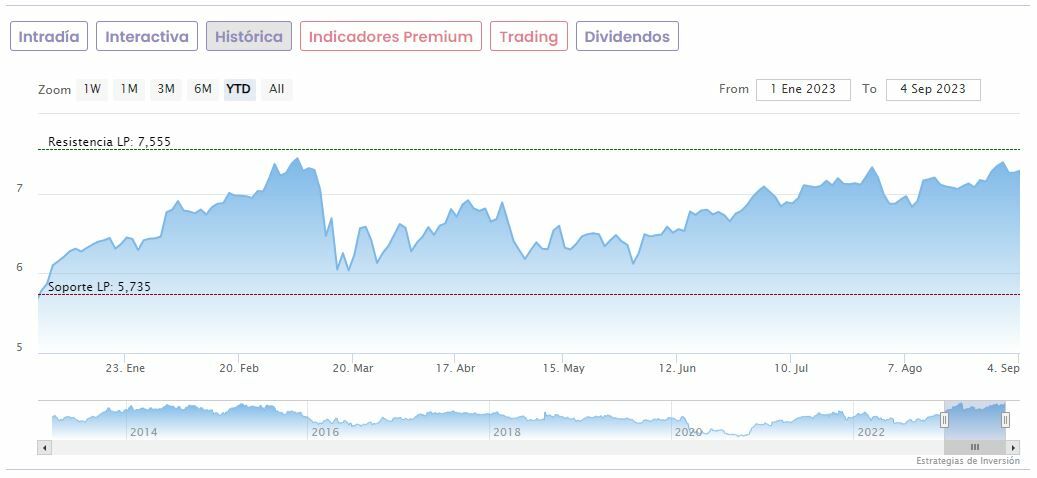The image size is (1037, 478).
Task: Zoom chart to 6M
Action: coord(203,89)
